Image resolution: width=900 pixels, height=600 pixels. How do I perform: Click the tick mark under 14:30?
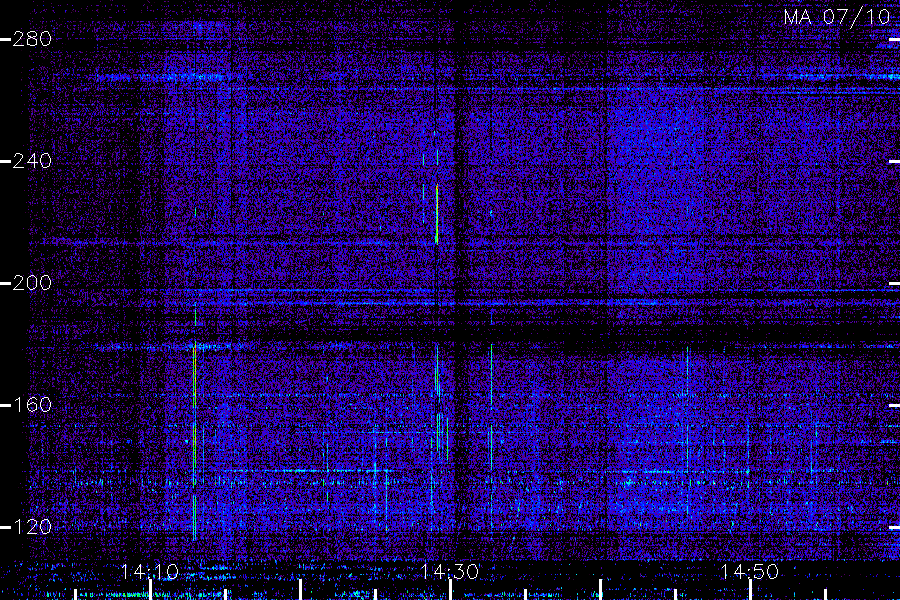451,590
